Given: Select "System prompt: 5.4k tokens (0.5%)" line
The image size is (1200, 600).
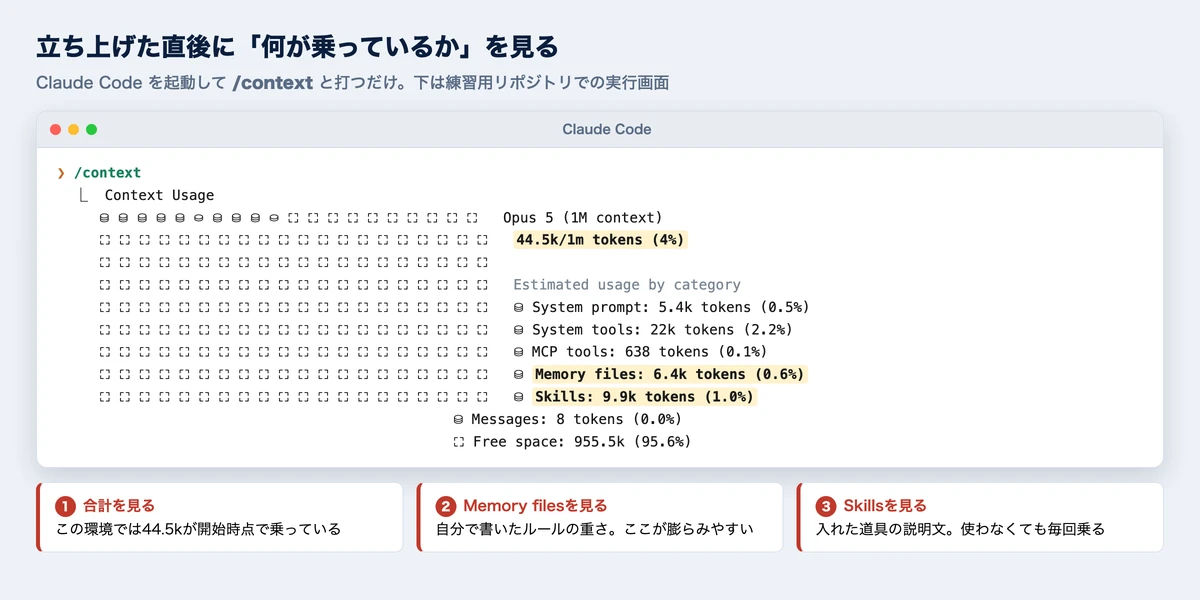Looking at the screenshot, I should pos(670,307).
